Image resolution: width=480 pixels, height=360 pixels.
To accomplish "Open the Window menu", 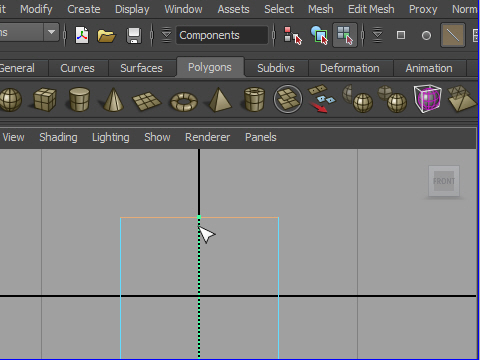I will [x=183, y=9].
